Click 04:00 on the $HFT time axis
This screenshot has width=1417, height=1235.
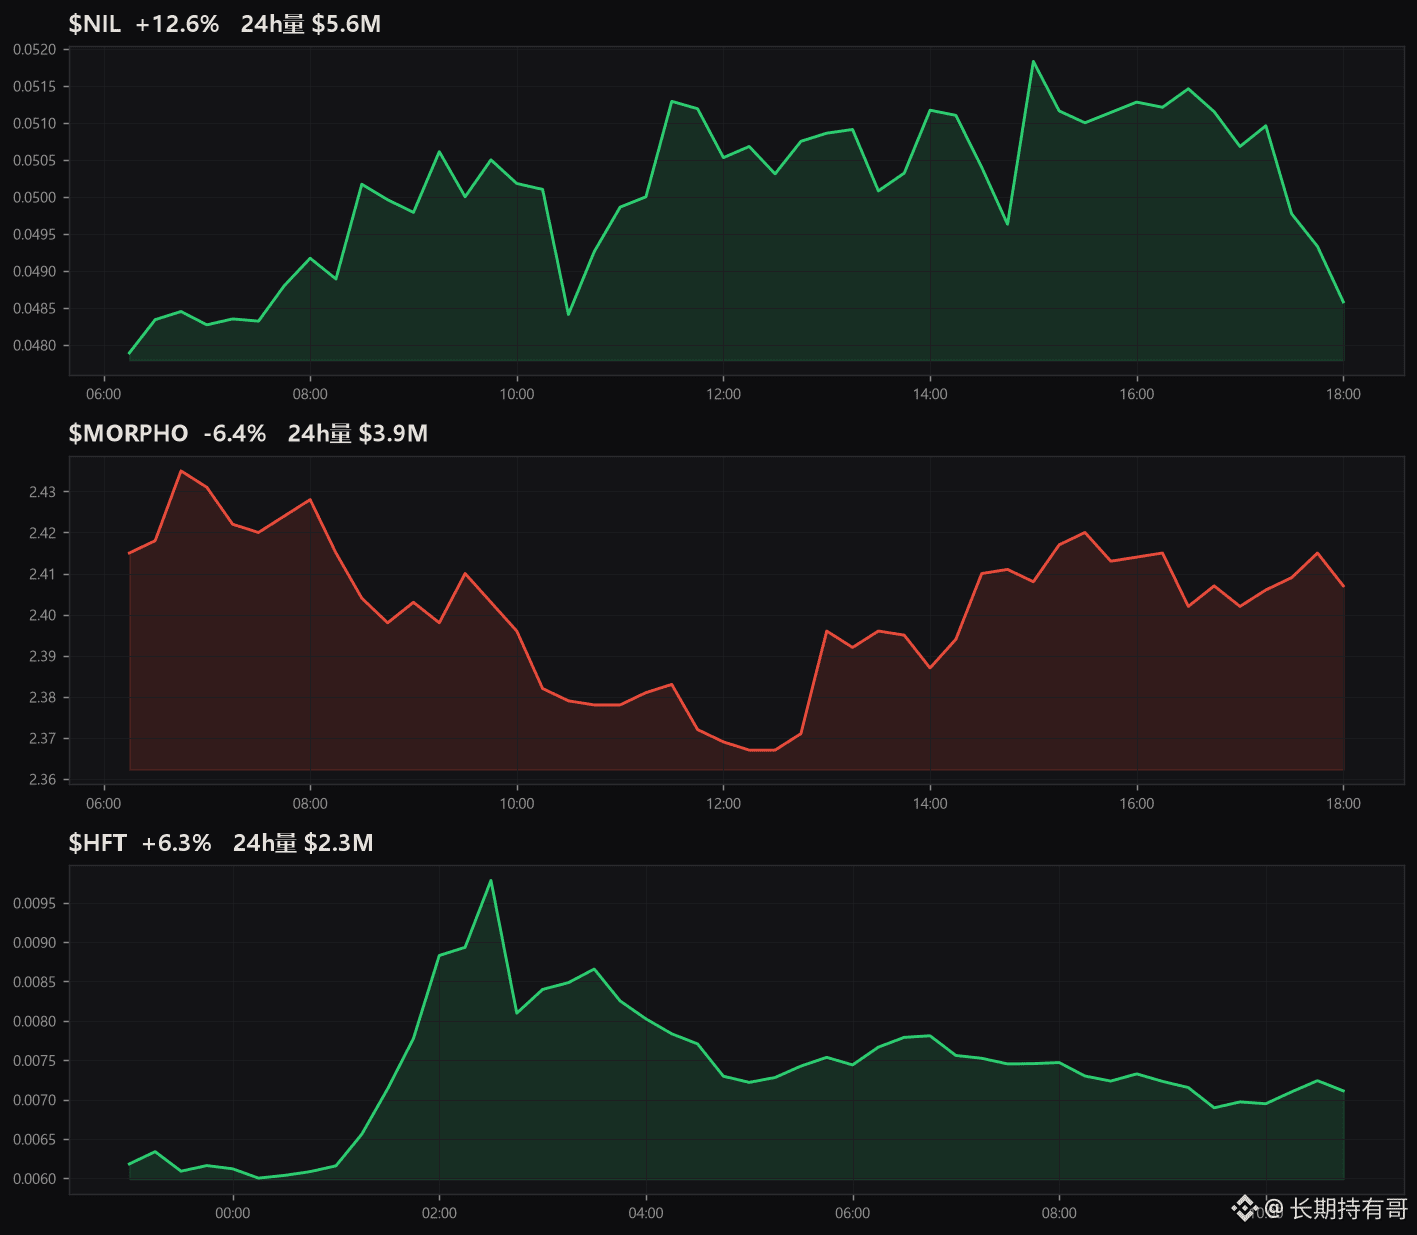[x=646, y=1213]
